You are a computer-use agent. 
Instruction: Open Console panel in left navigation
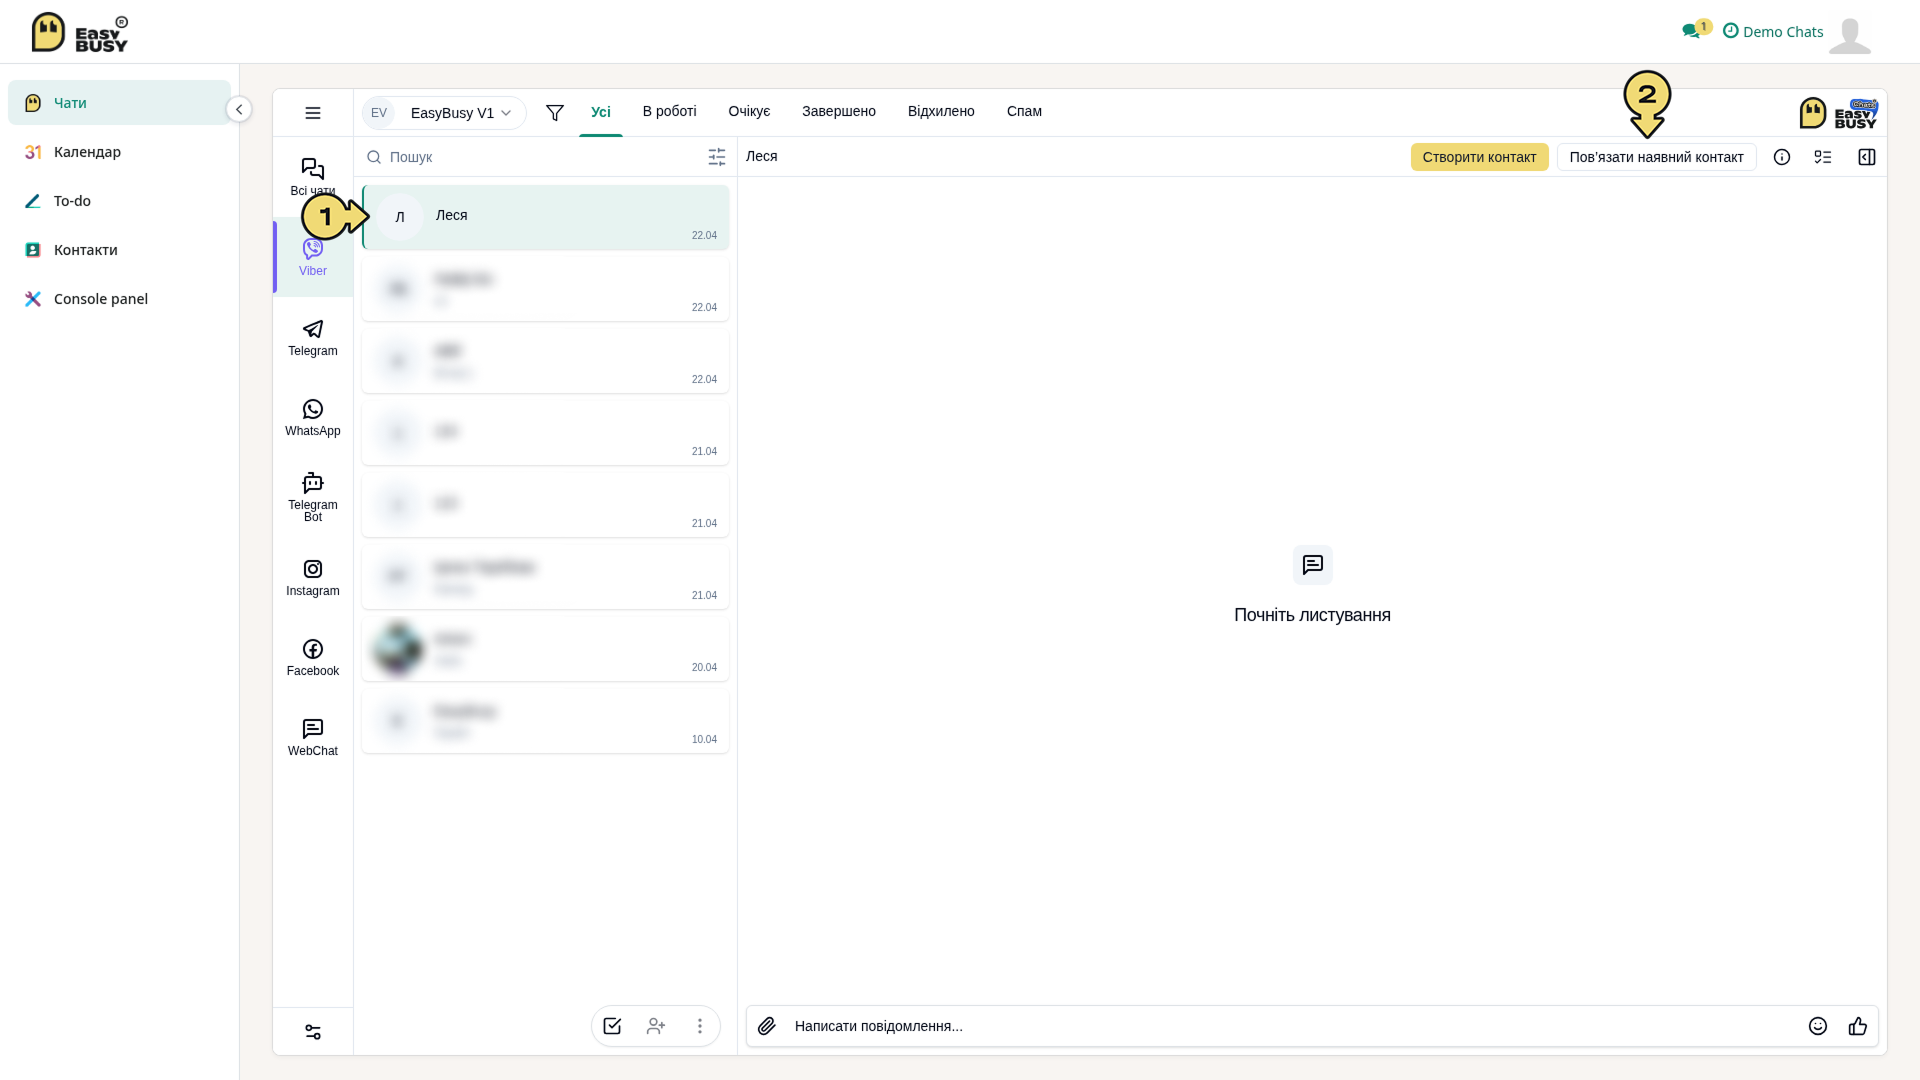pyautogui.click(x=119, y=299)
